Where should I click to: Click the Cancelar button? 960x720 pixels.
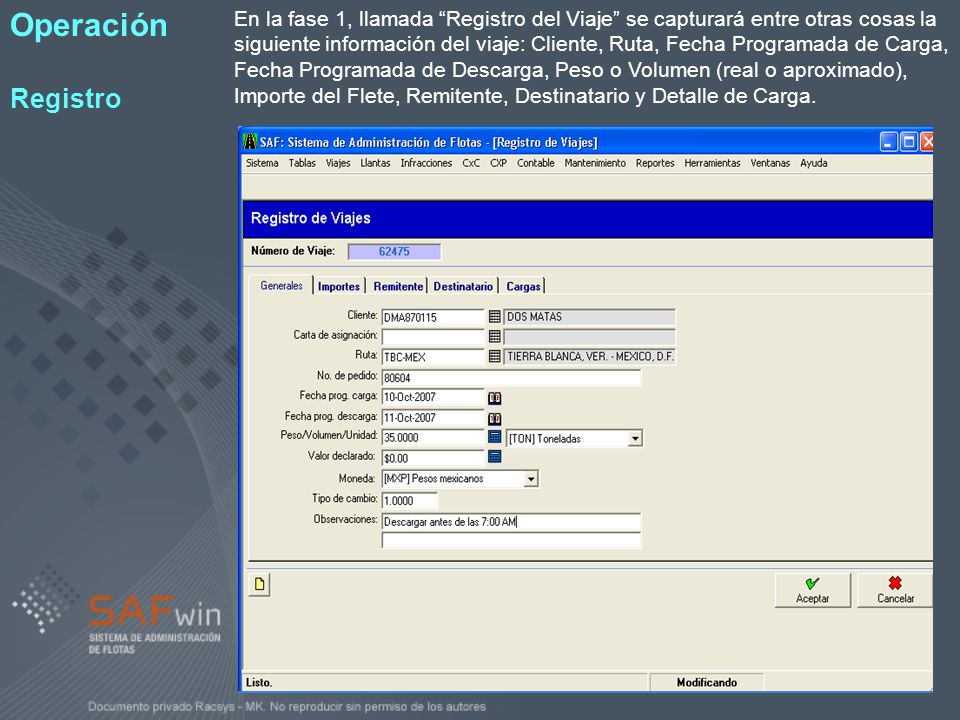(895, 590)
